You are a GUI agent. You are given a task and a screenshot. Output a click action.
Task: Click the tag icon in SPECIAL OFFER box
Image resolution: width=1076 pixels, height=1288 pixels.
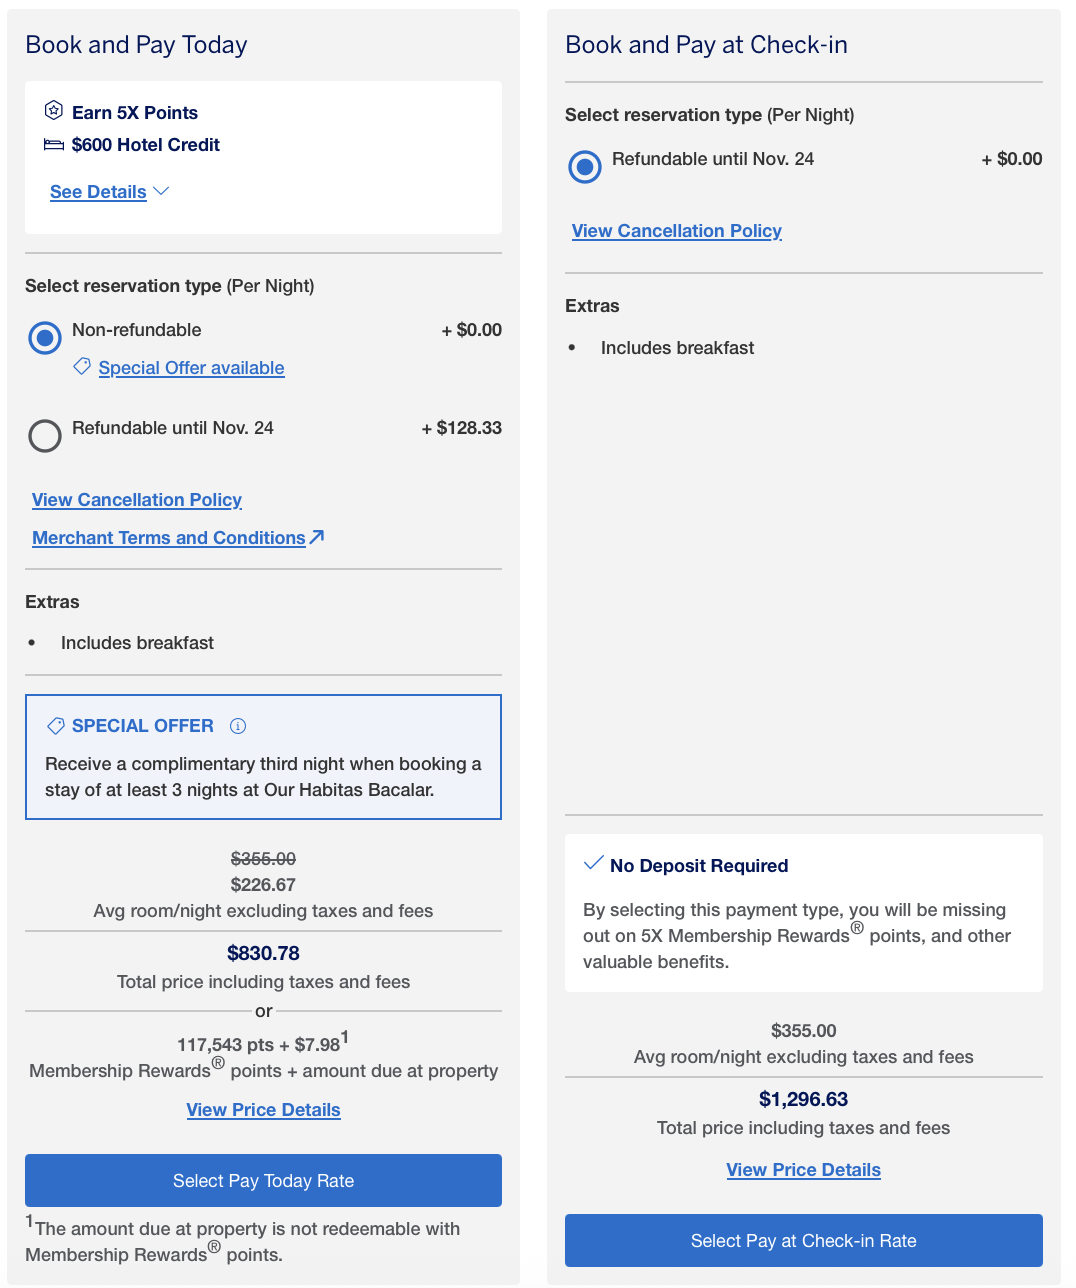click(x=56, y=726)
